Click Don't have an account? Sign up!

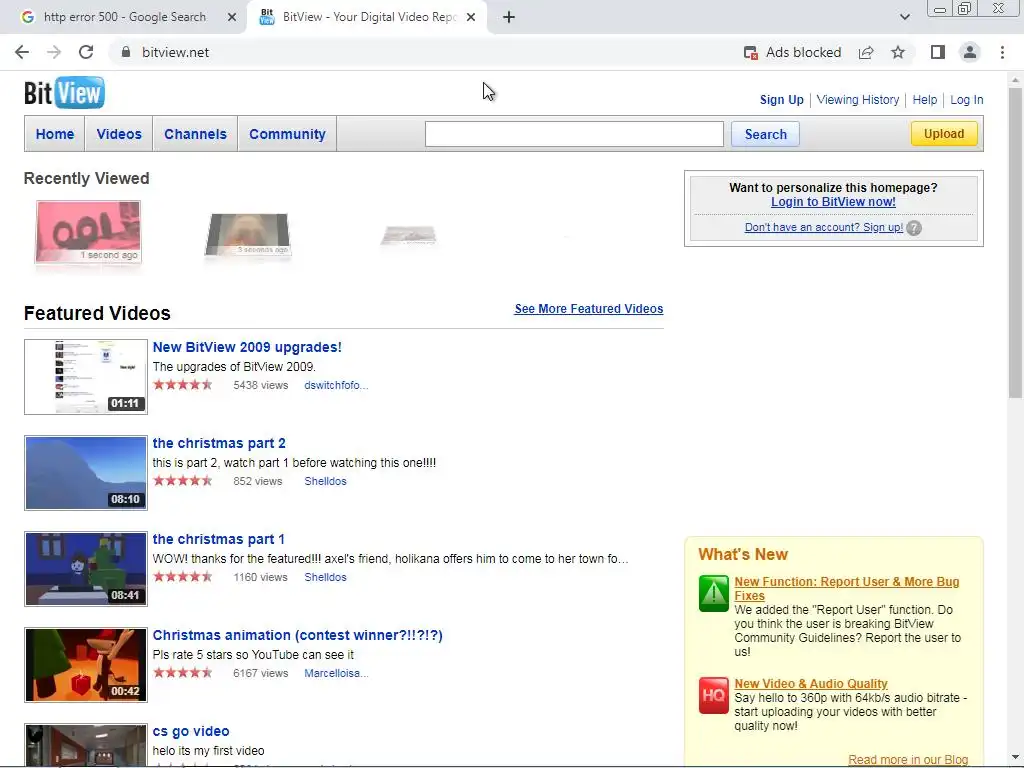coord(824,227)
